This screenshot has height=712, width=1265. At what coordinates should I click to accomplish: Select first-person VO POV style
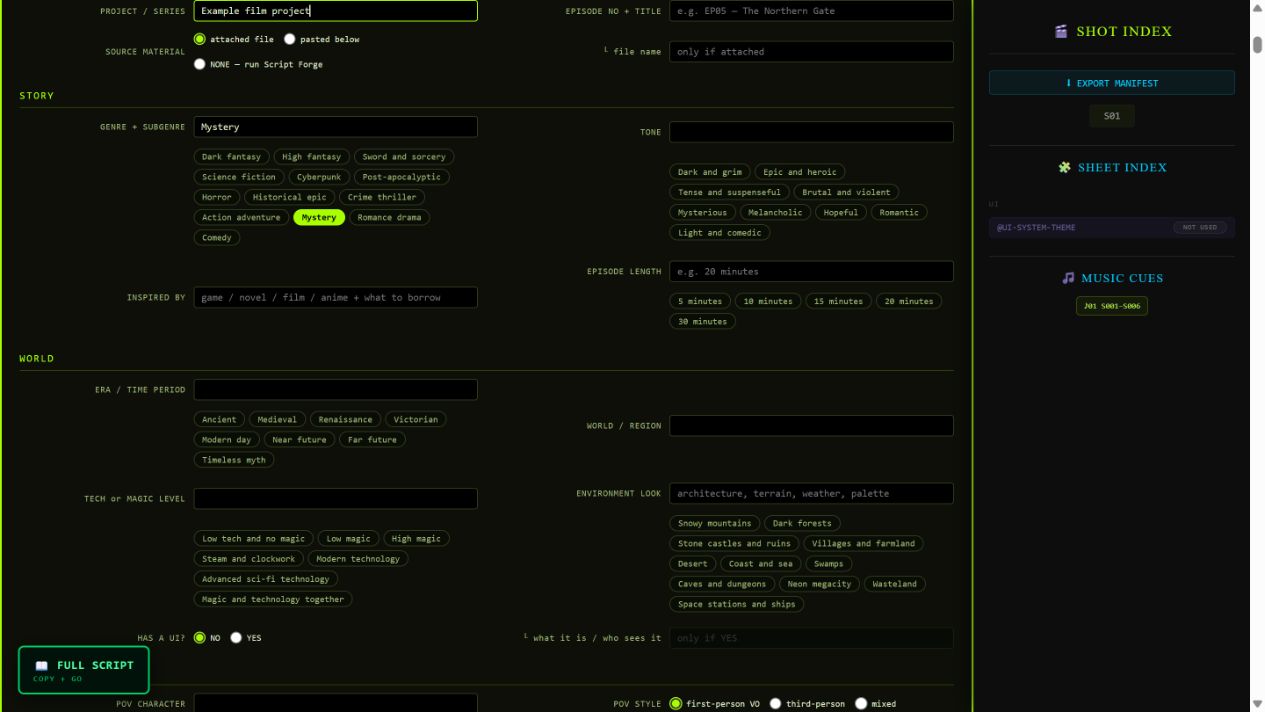[x=676, y=704]
